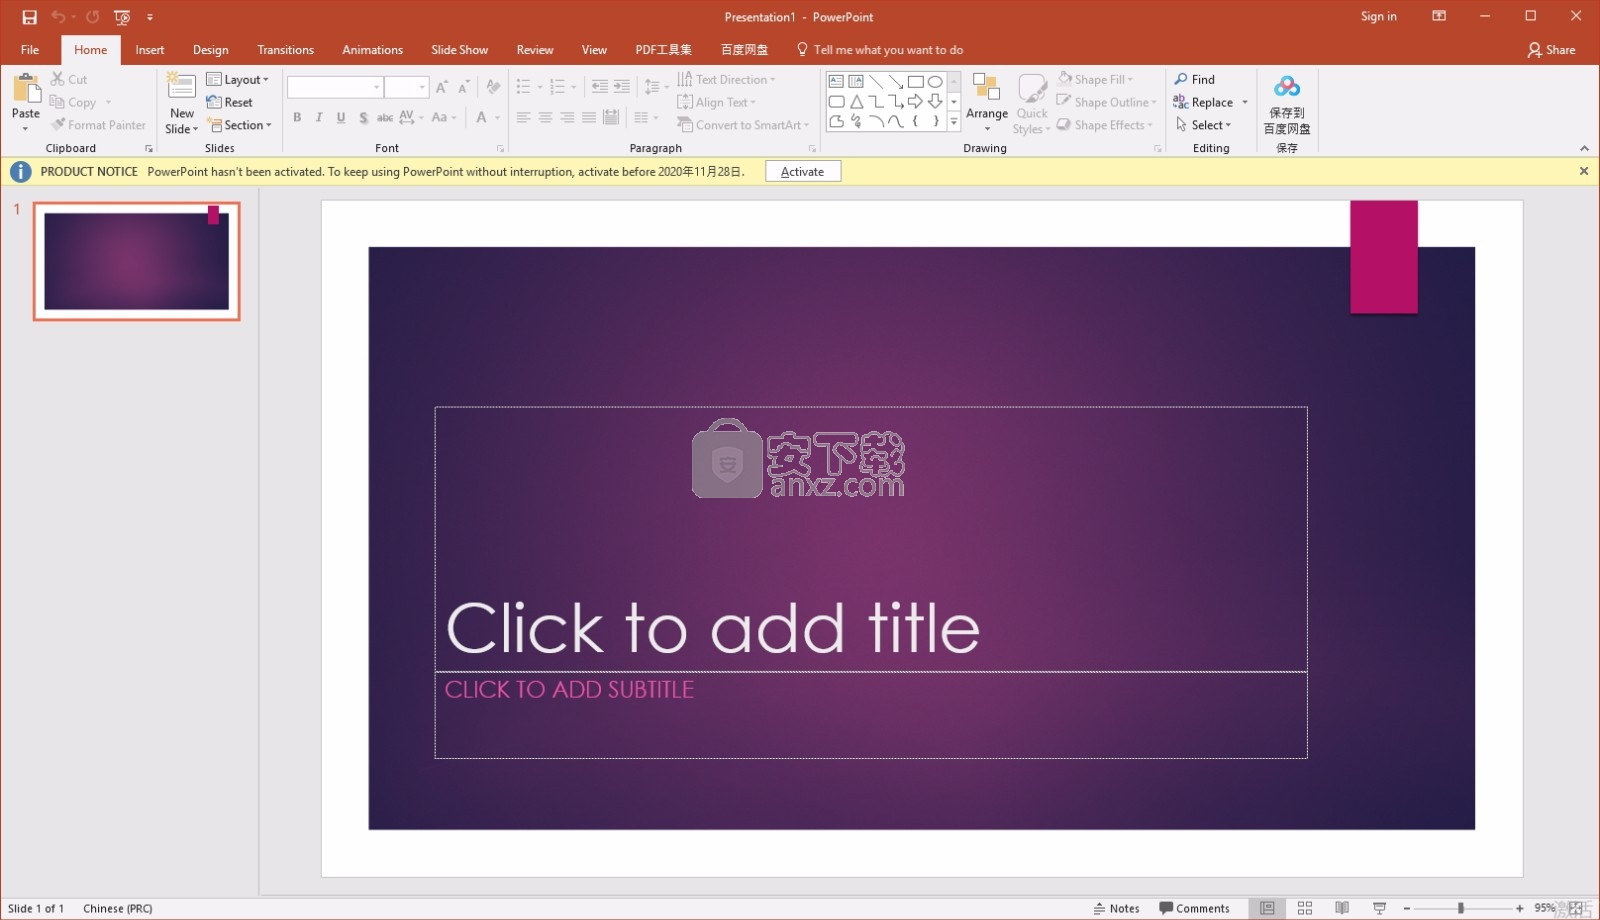Open the Layout dropdown

coord(238,79)
